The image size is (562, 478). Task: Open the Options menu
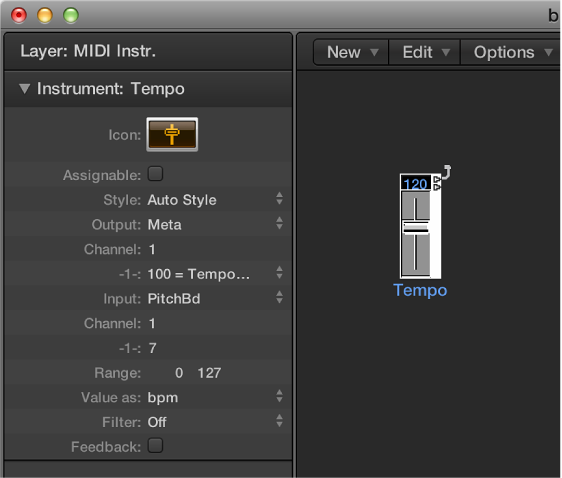tap(512, 52)
